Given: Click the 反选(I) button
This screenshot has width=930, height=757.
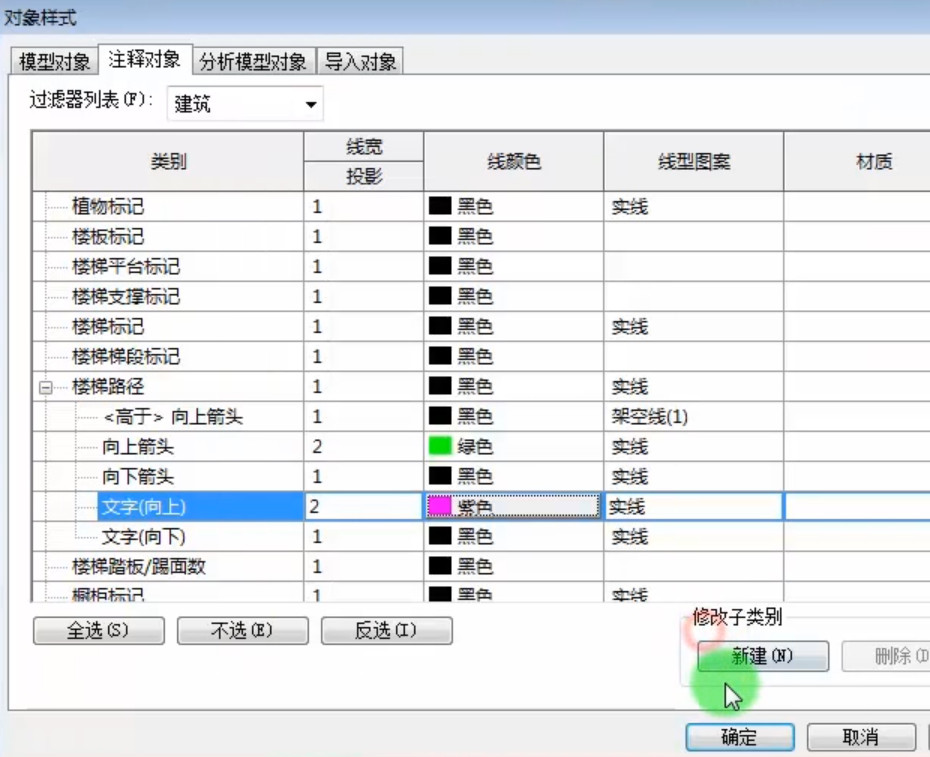Looking at the screenshot, I should point(387,630).
